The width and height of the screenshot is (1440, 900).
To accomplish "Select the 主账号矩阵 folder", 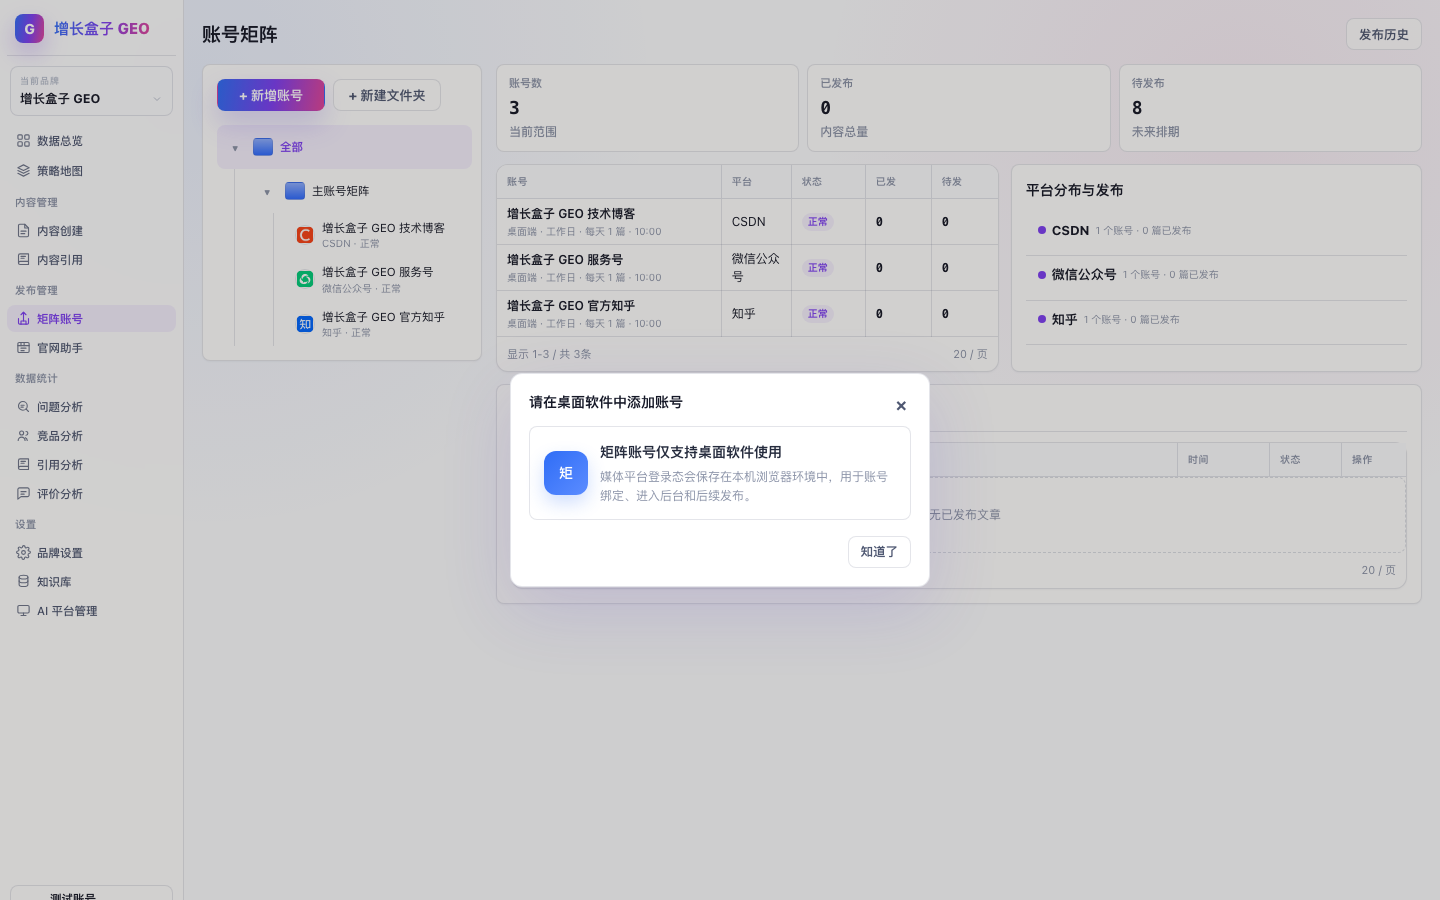I will [x=340, y=191].
